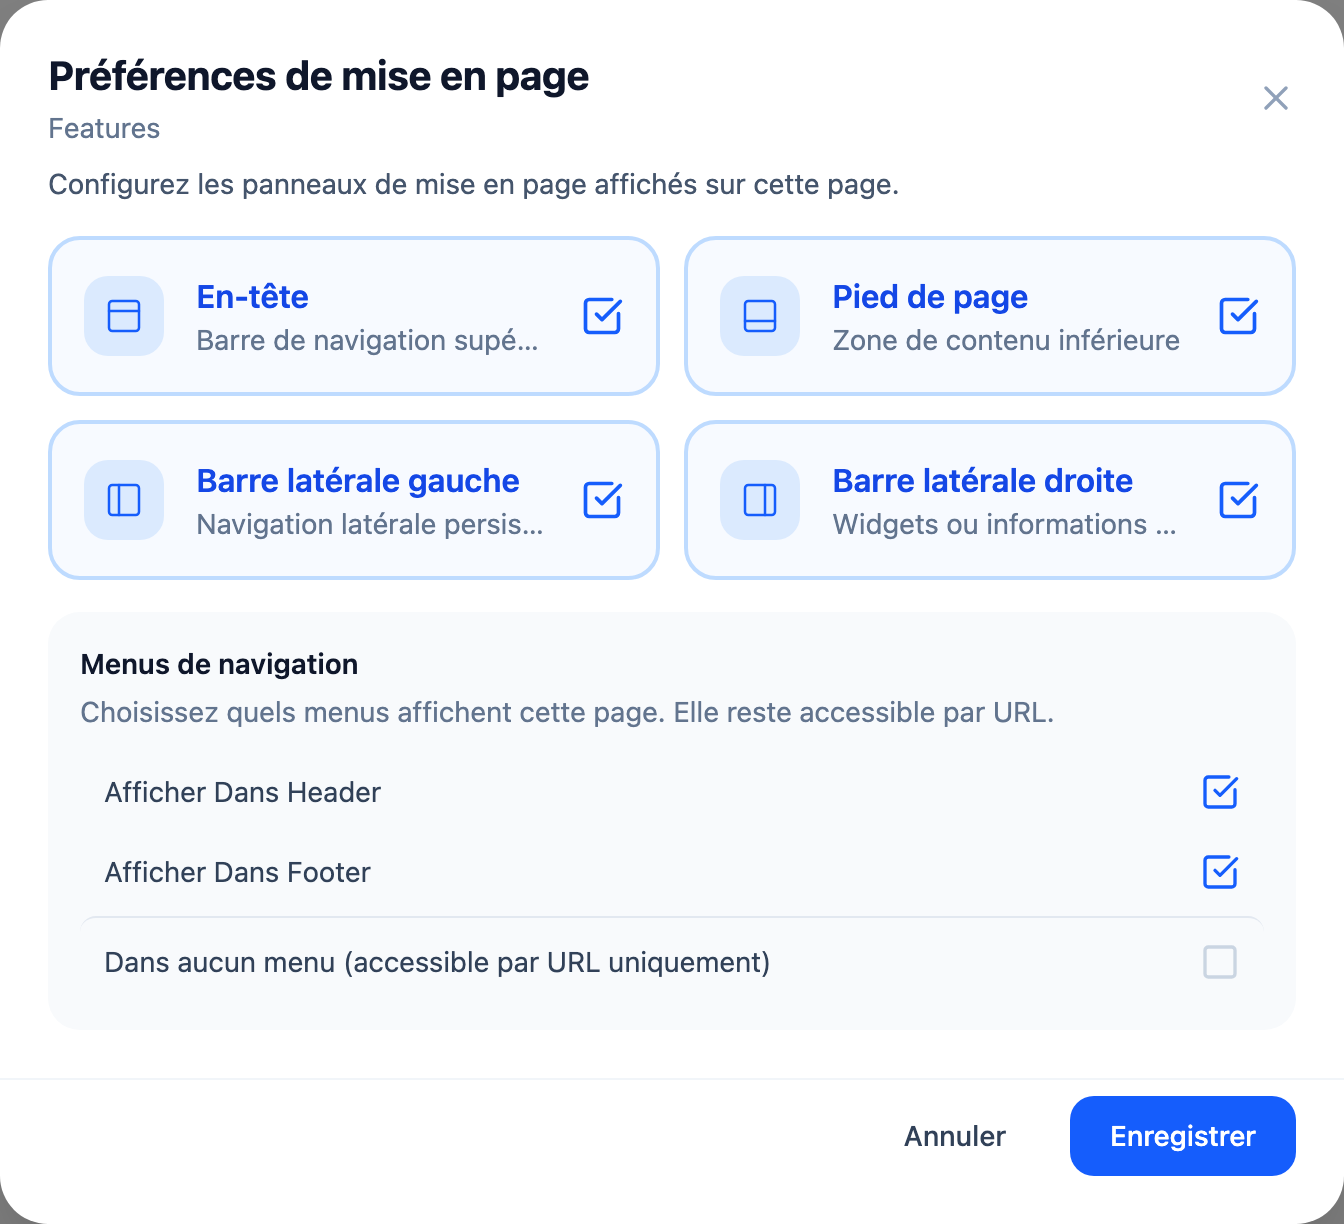Click the Configurez les panneaux instruction text
Viewport: 1344px width, 1224px height.
point(474,185)
